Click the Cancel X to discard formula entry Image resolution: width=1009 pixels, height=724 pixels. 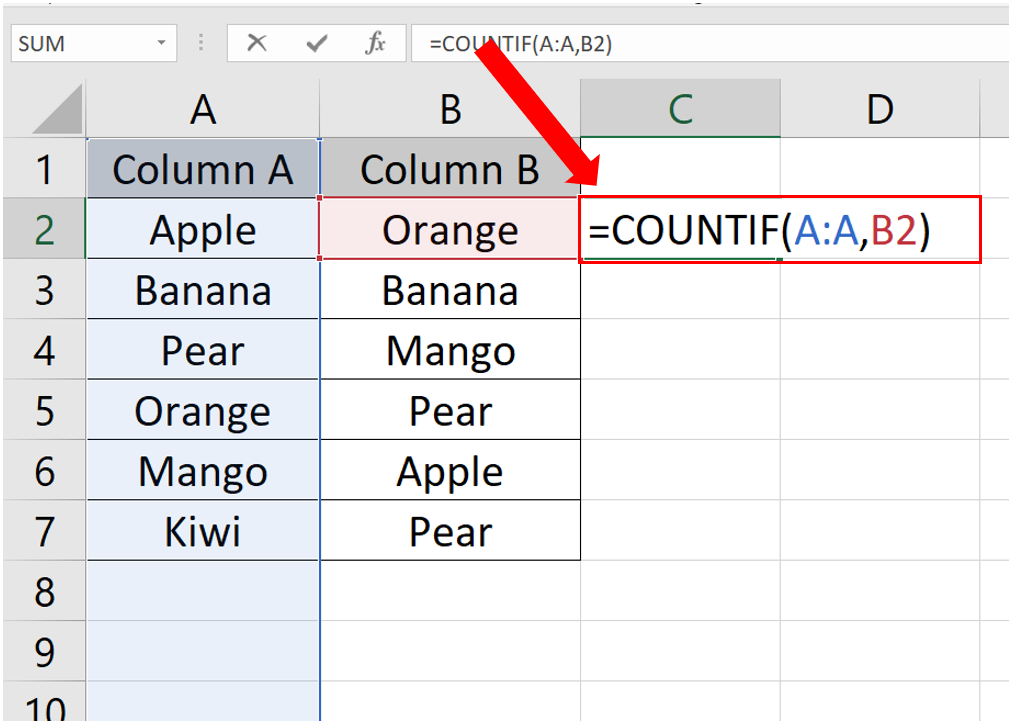coord(259,42)
